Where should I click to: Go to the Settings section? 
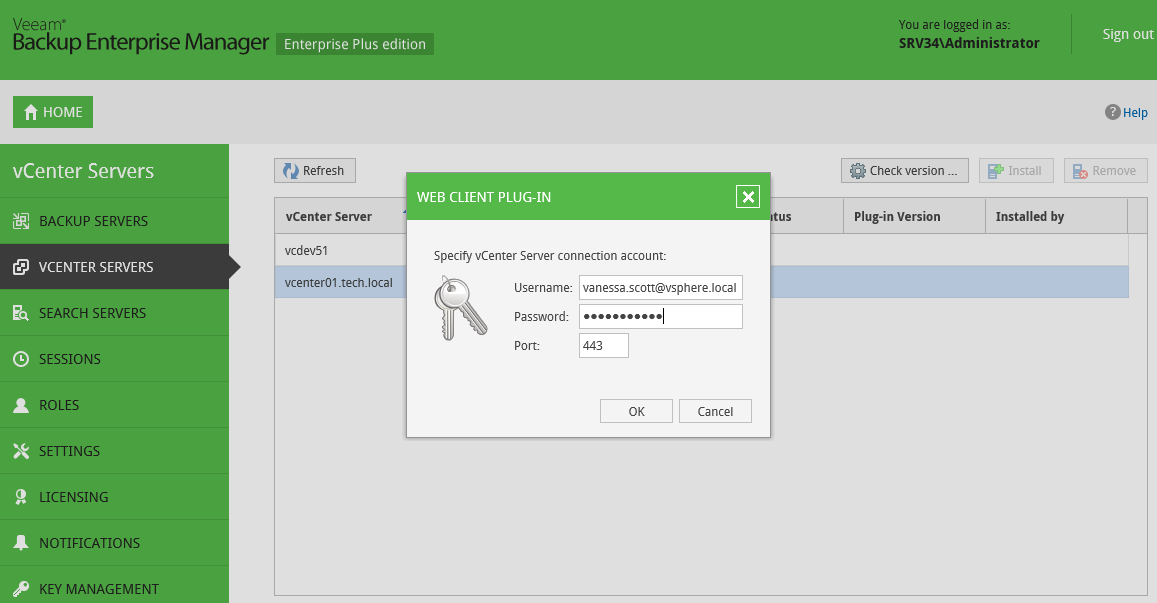point(114,451)
